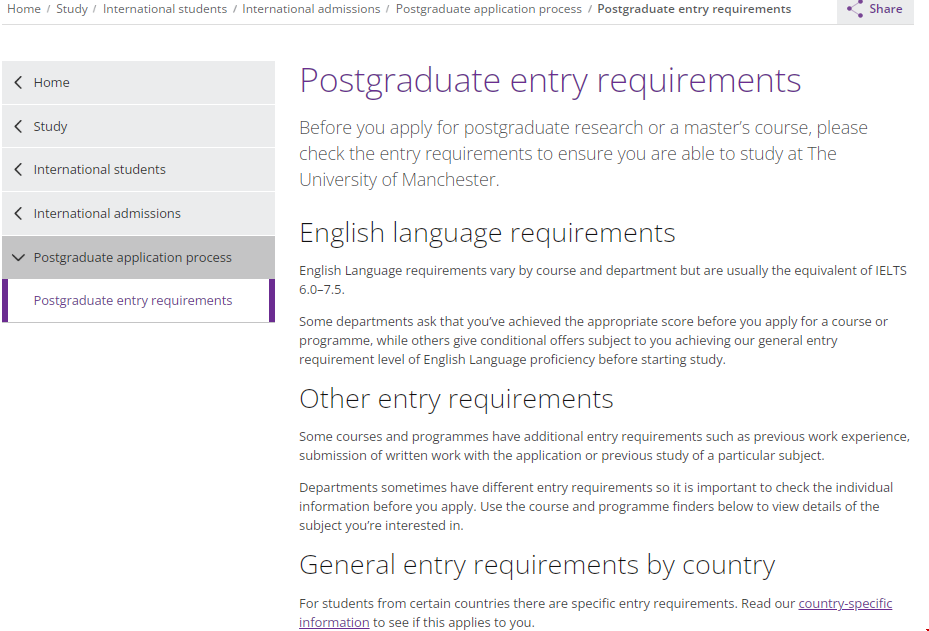This screenshot has height=631, width=929.
Task: Open Home in the sidebar menu
Action: coord(52,83)
